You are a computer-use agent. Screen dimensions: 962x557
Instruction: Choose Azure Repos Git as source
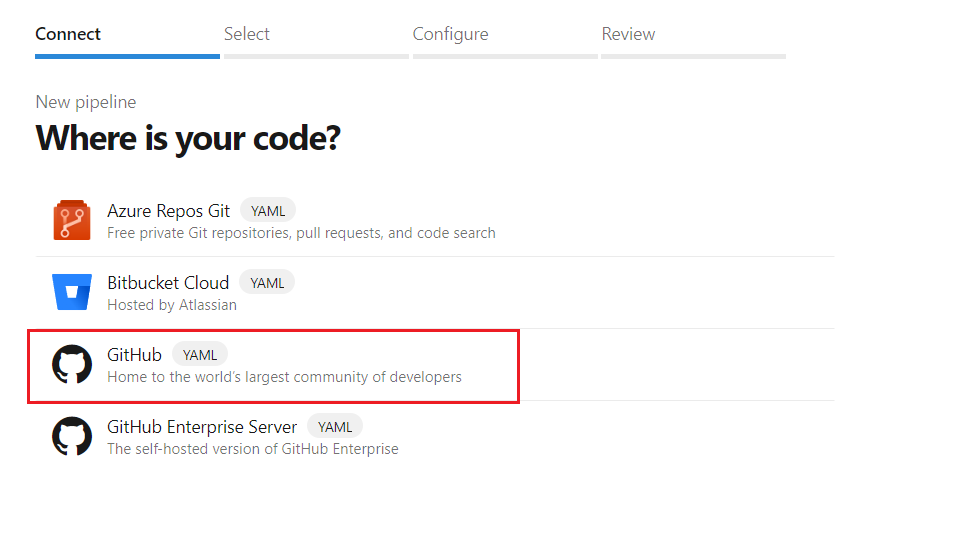435,221
